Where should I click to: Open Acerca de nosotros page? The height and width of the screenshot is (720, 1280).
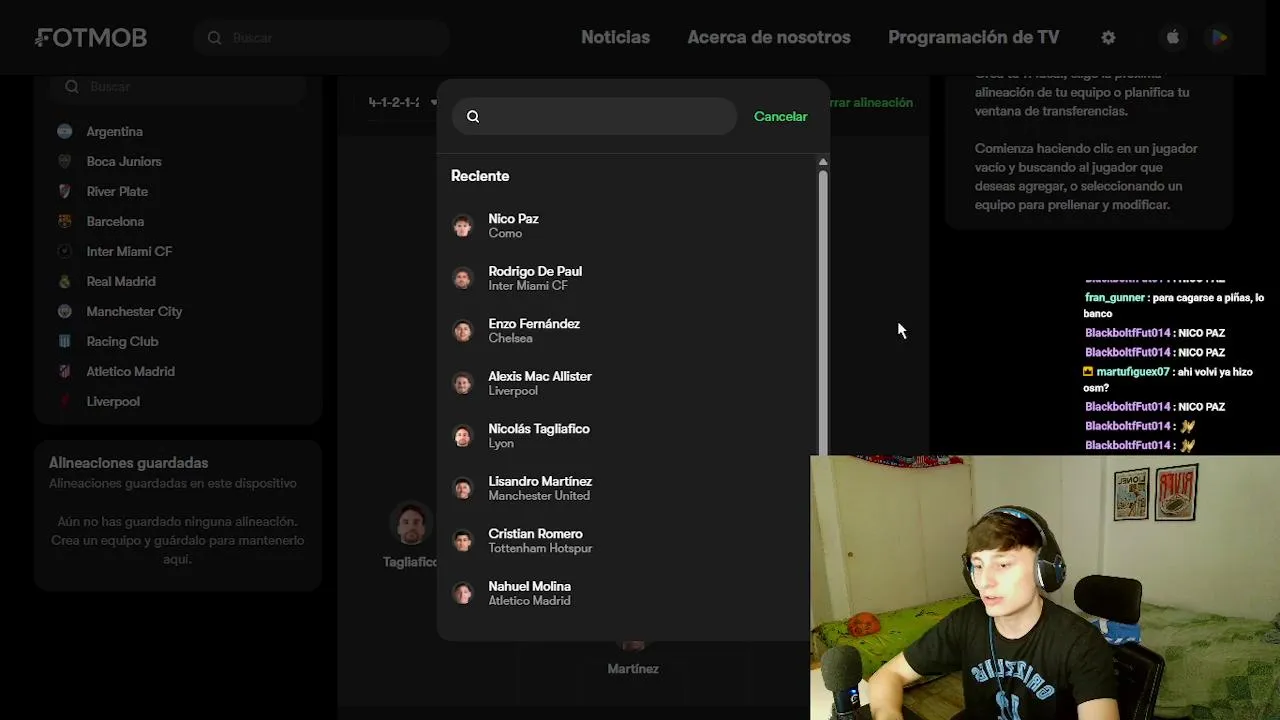[769, 37]
